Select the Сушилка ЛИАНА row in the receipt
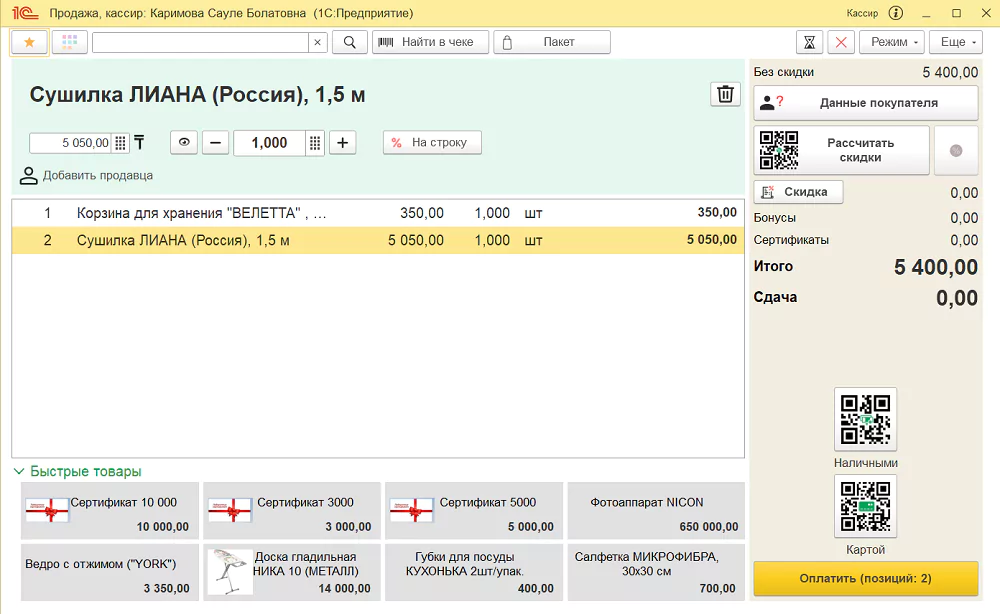 378,240
